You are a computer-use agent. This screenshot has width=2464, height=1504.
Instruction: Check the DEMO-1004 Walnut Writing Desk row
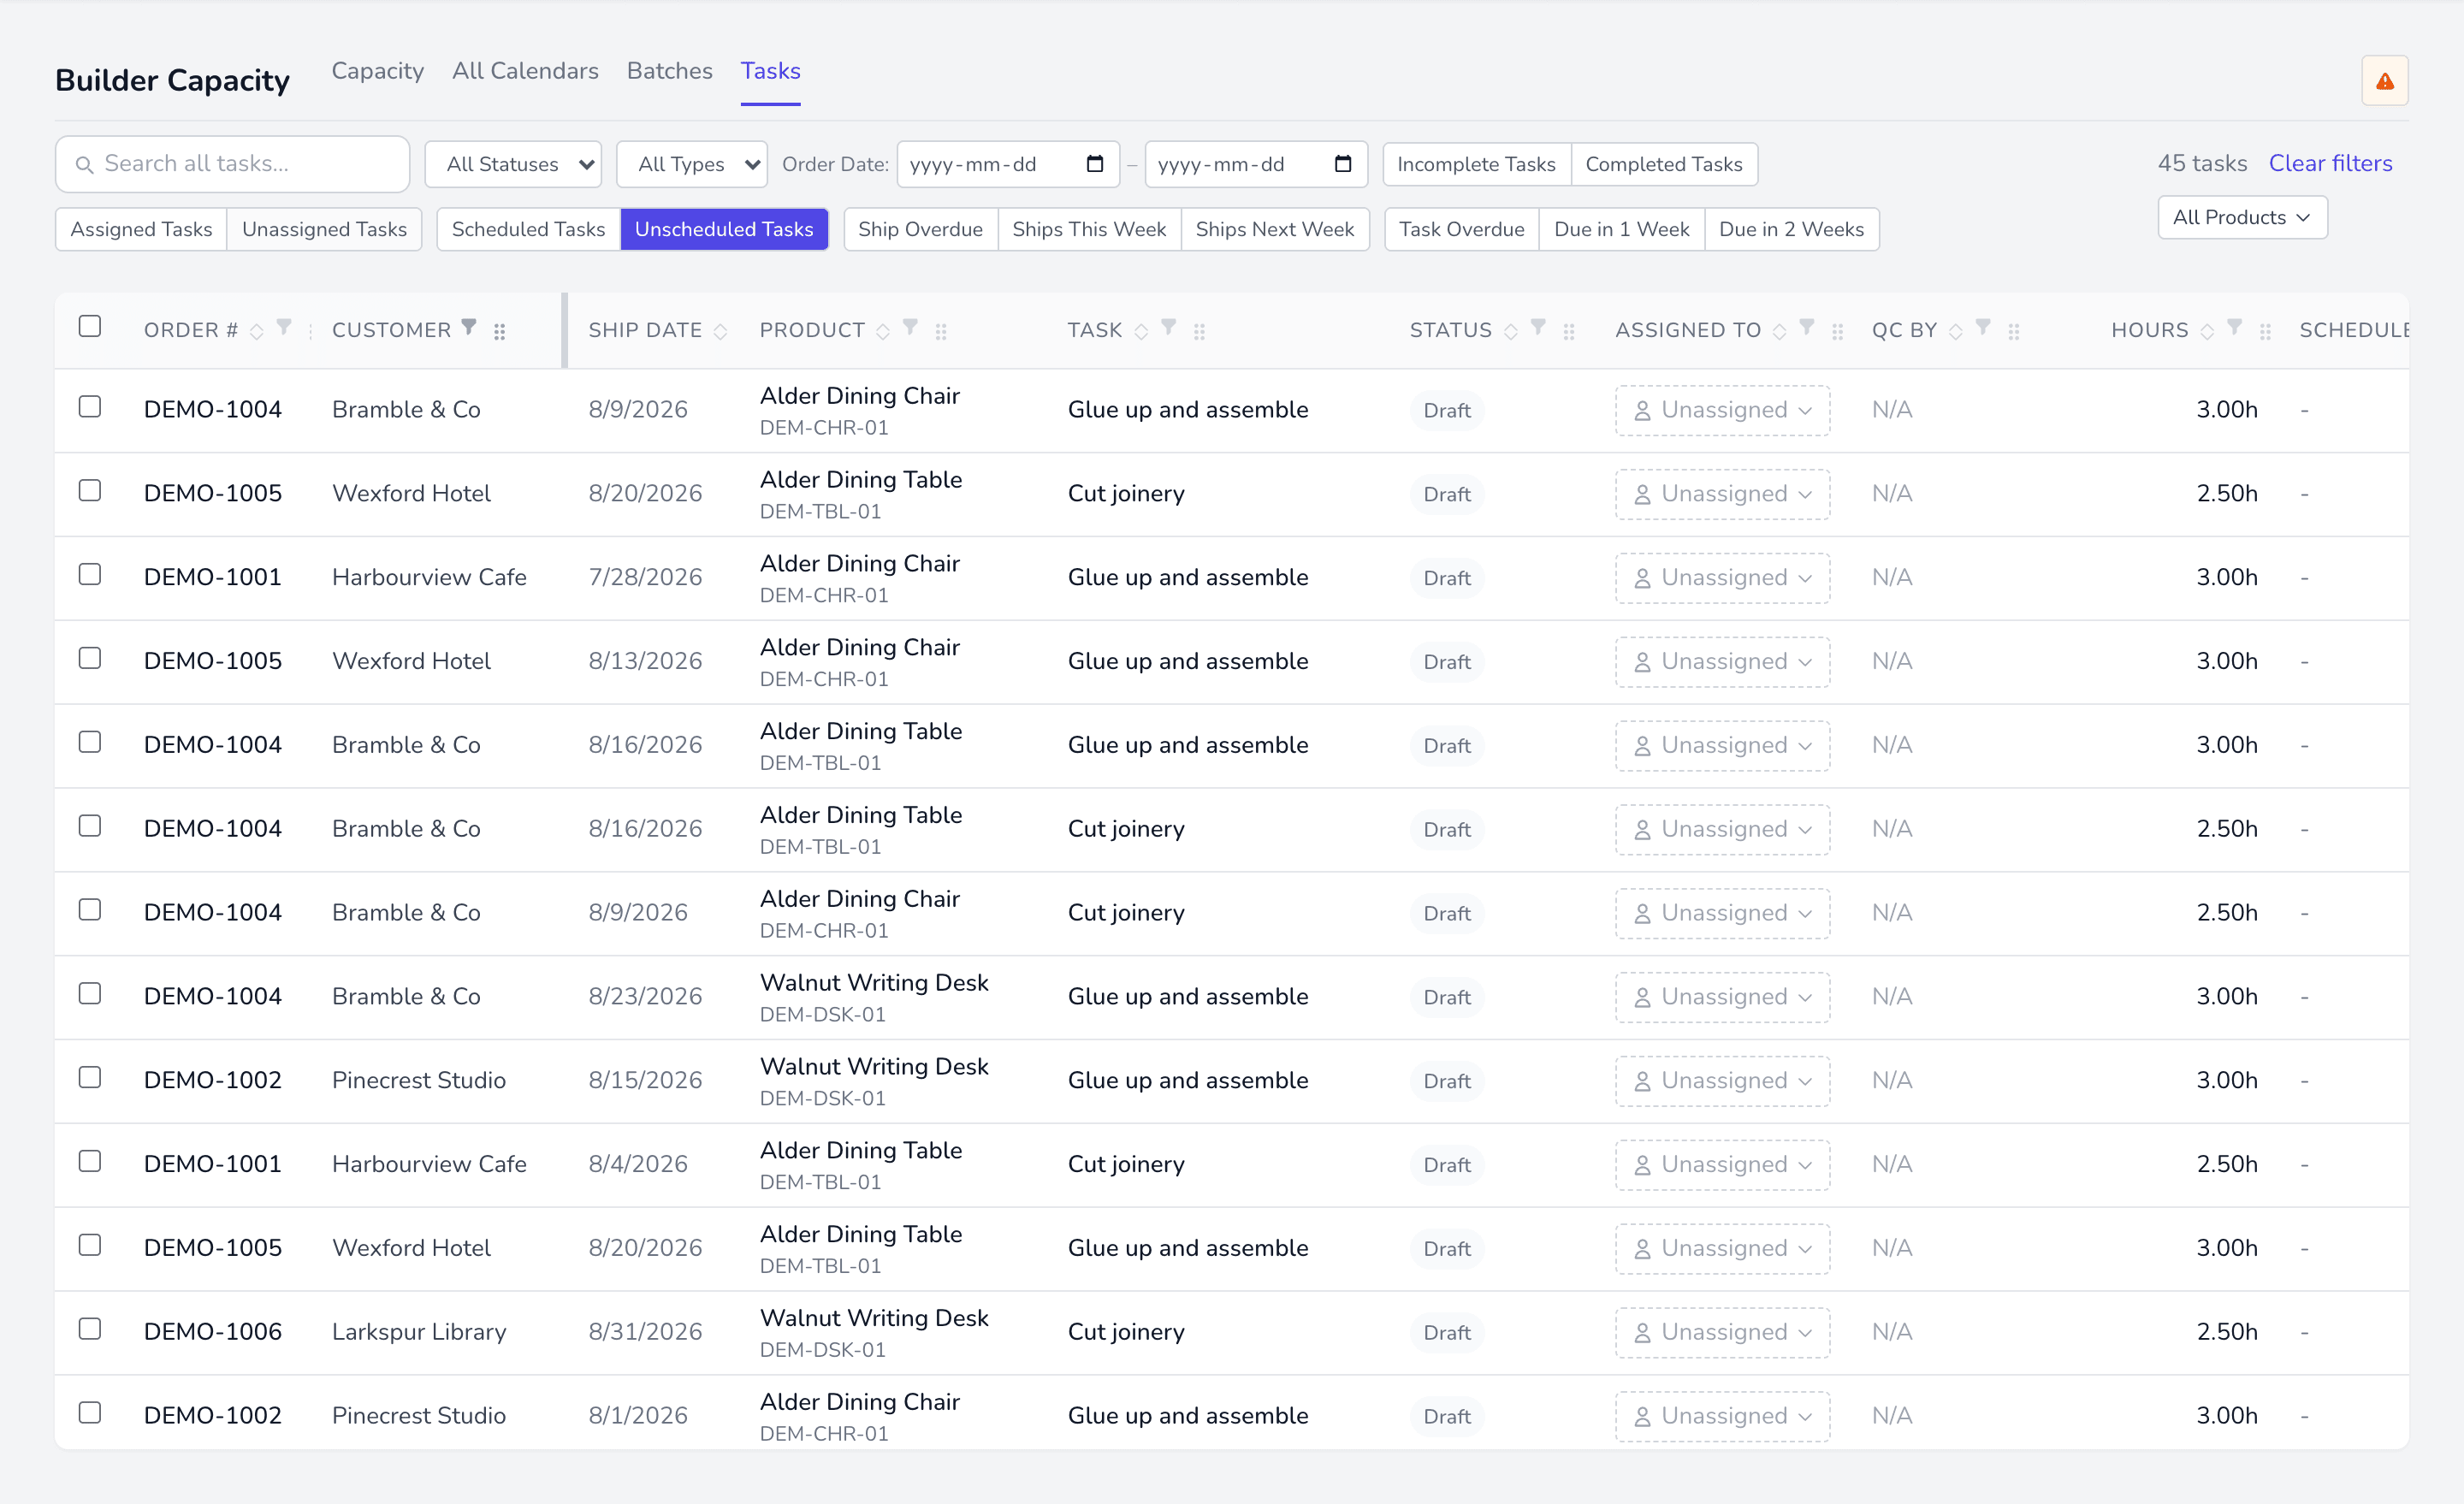point(90,994)
